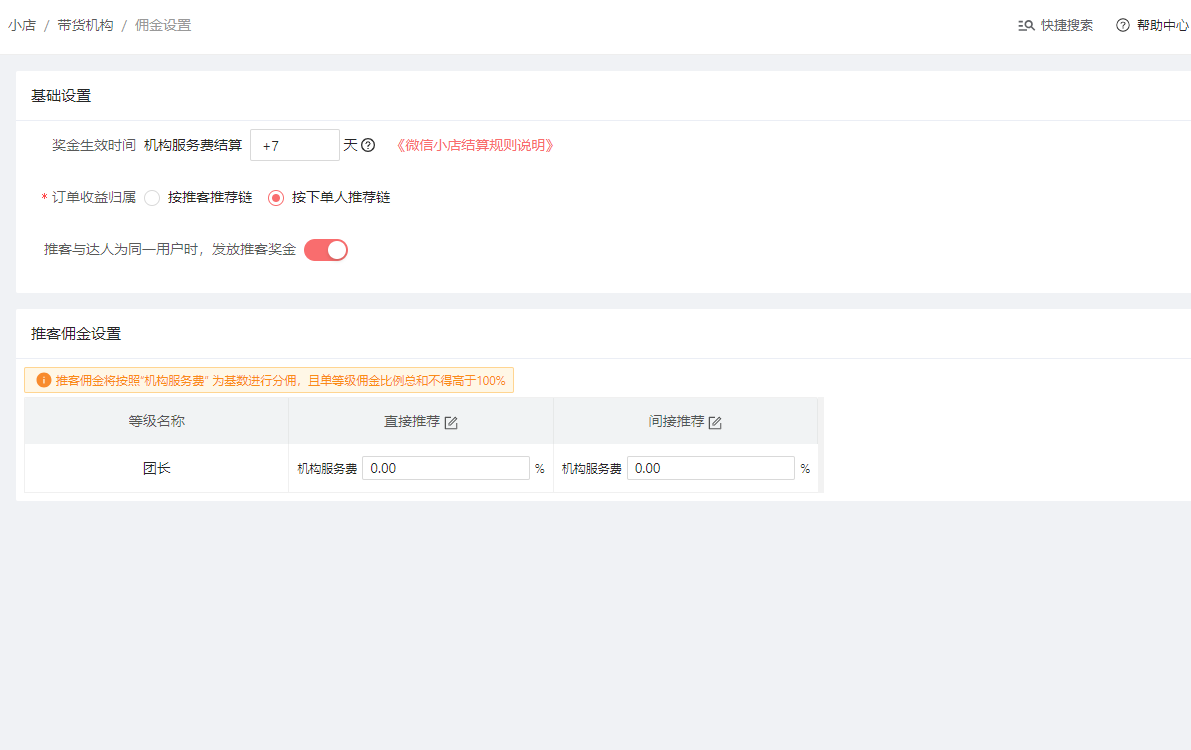Click the 间接推荐 机构服务费 percentage field
Viewport: 1191px width, 750px height.
tap(710, 468)
